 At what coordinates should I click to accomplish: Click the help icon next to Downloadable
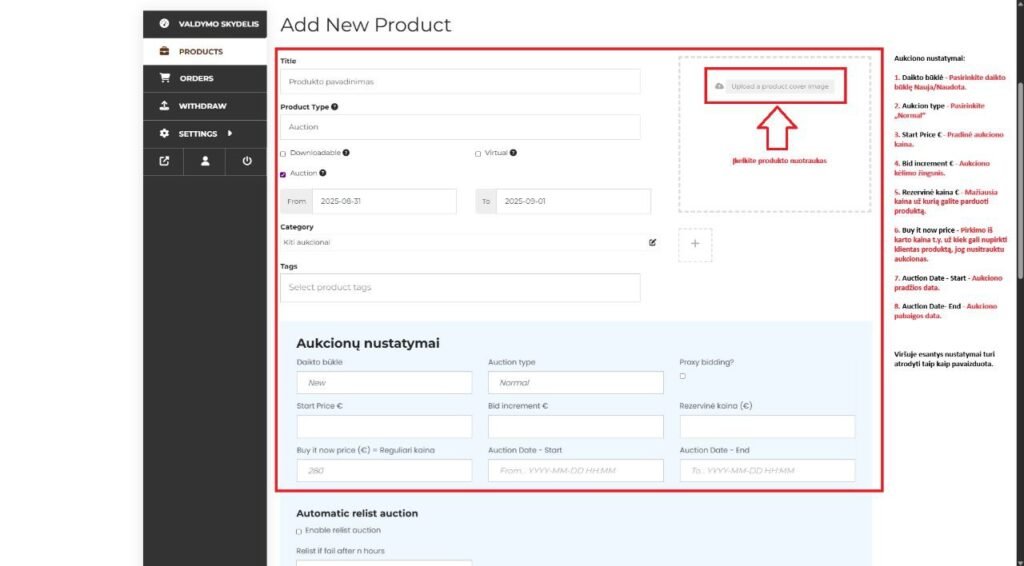pos(346,153)
